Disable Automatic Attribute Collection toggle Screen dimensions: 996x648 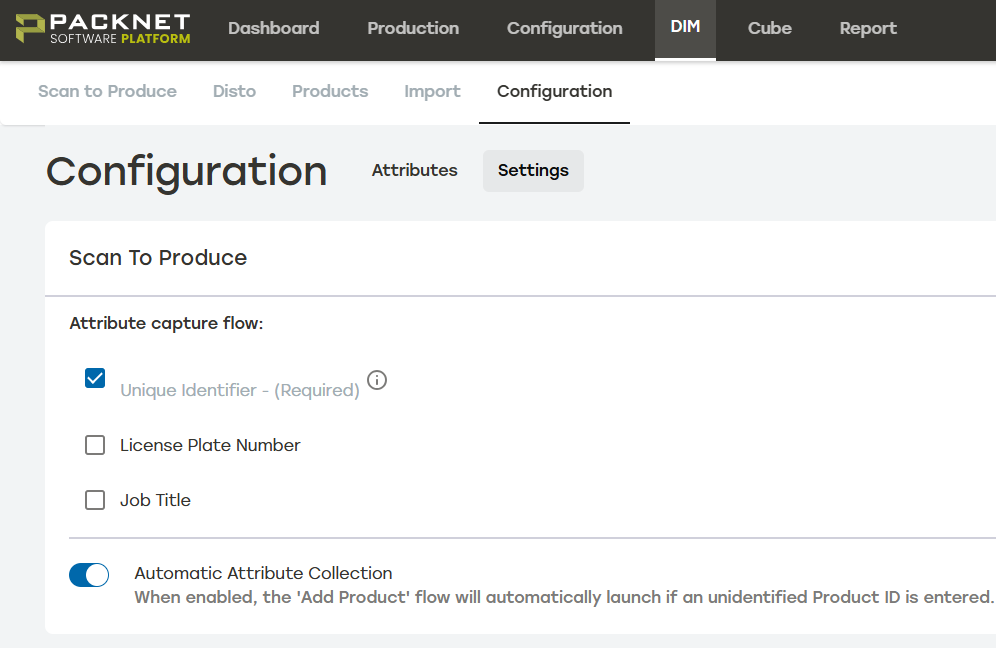click(x=89, y=575)
